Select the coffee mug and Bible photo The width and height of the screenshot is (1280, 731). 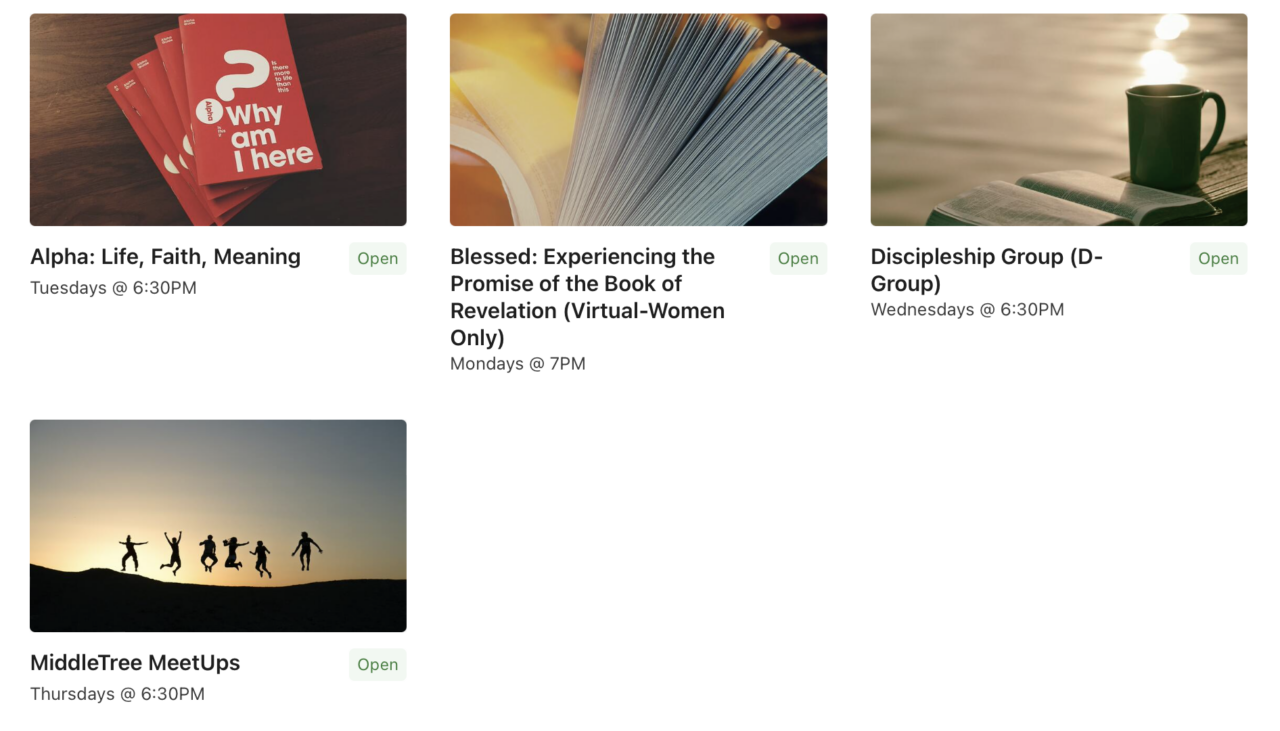1059,120
